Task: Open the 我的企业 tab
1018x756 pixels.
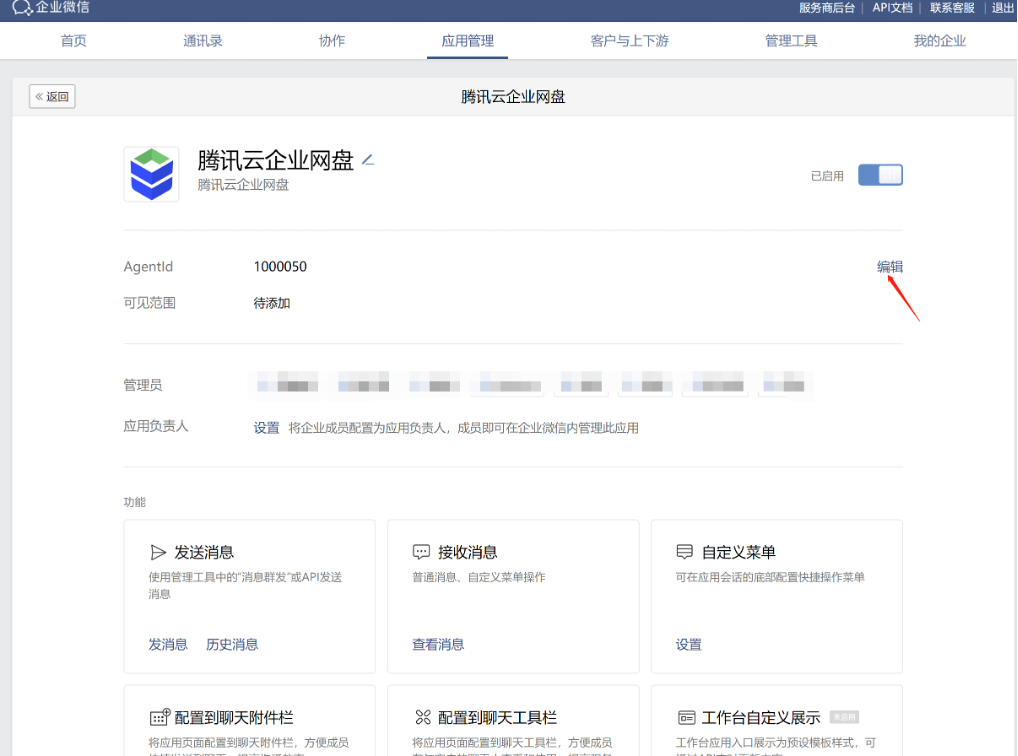Action: click(x=939, y=41)
